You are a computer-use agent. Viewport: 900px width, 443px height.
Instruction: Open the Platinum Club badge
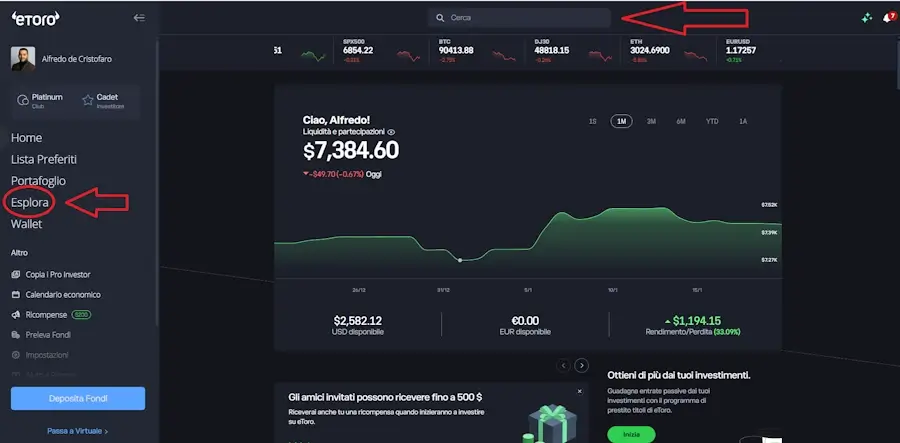[x=40, y=101]
